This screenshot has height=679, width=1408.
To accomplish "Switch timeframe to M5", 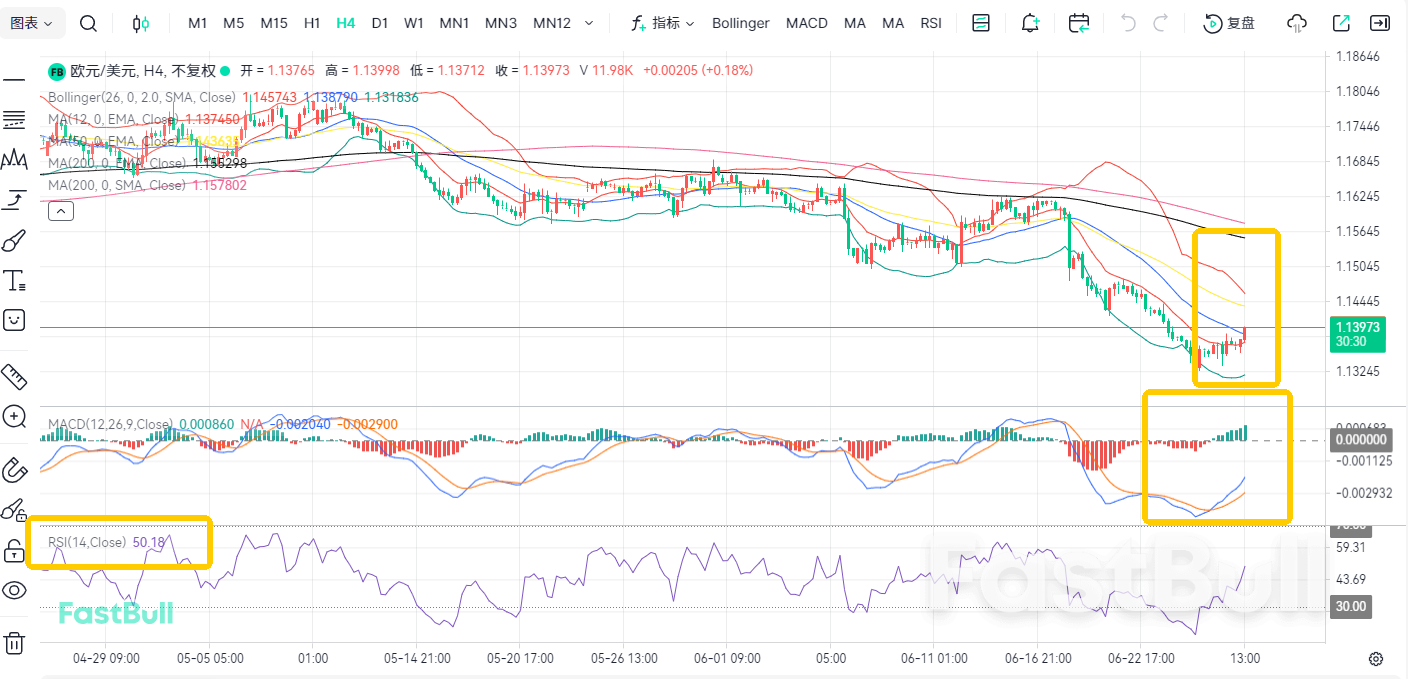I will coord(233,23).
